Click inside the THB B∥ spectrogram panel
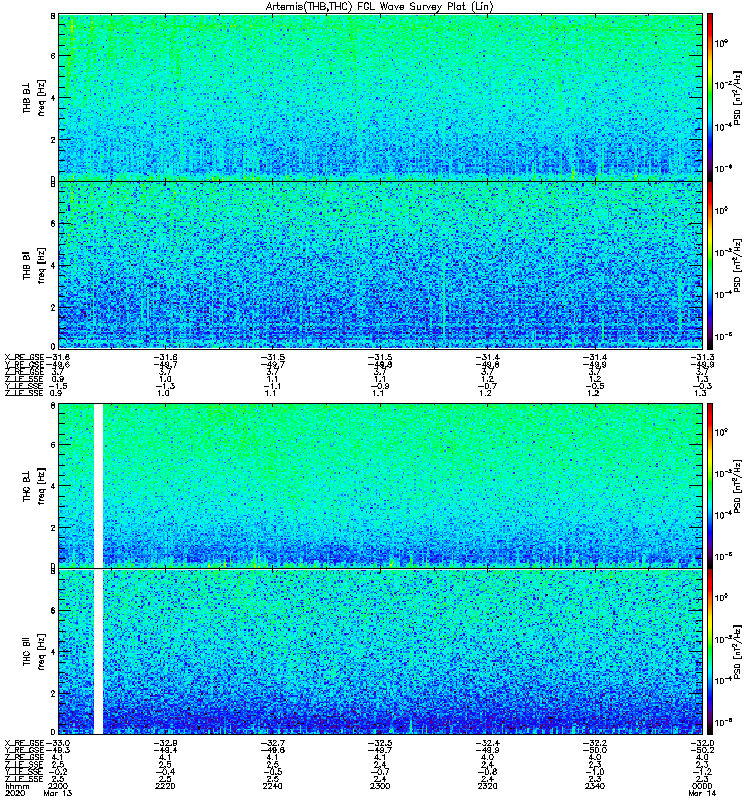This screenshot has height=800, width=750. click(x=381, y=265)
